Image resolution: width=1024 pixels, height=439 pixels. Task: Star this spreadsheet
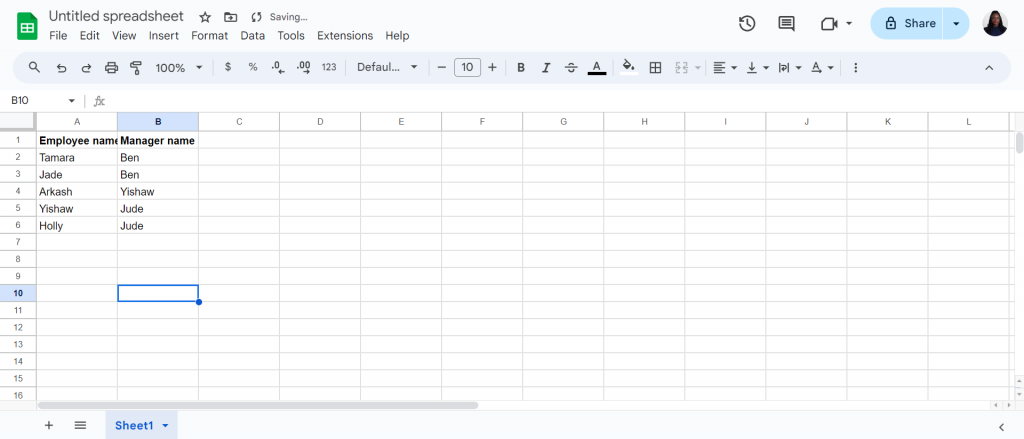205,17
